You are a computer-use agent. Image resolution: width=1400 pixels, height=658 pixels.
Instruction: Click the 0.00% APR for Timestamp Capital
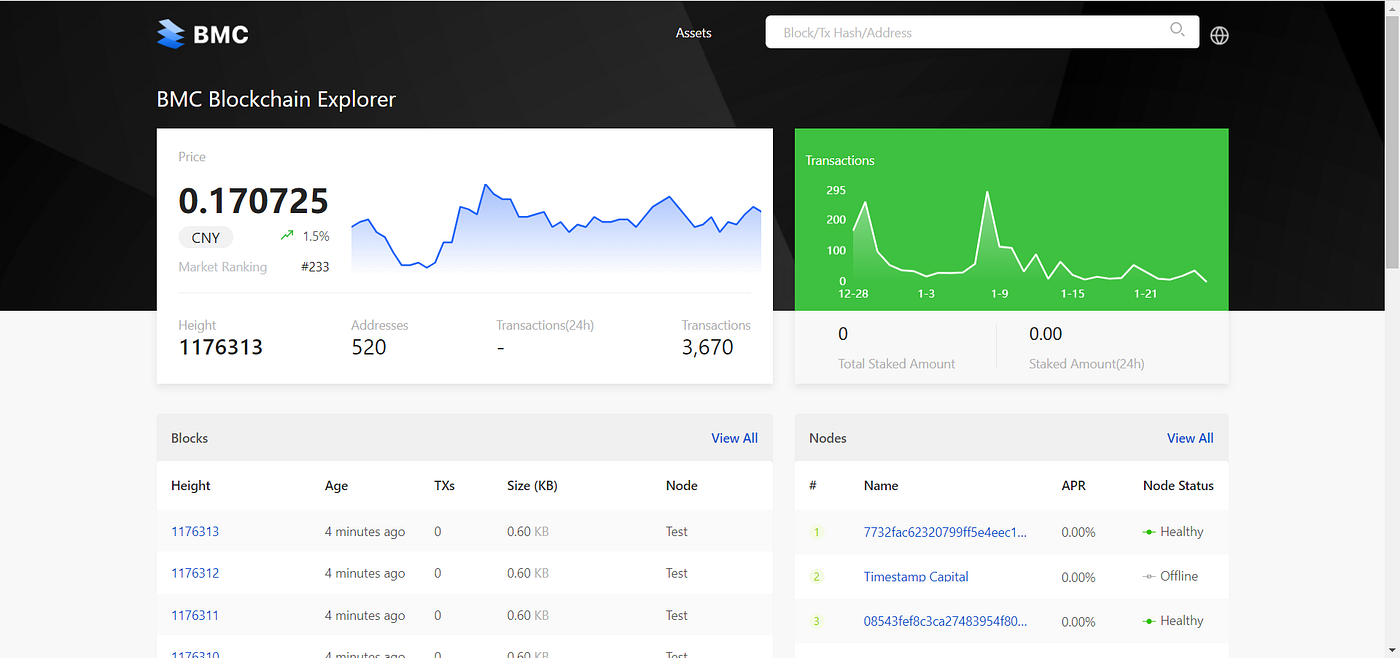pyautogui.click(x=1078, y=577)
